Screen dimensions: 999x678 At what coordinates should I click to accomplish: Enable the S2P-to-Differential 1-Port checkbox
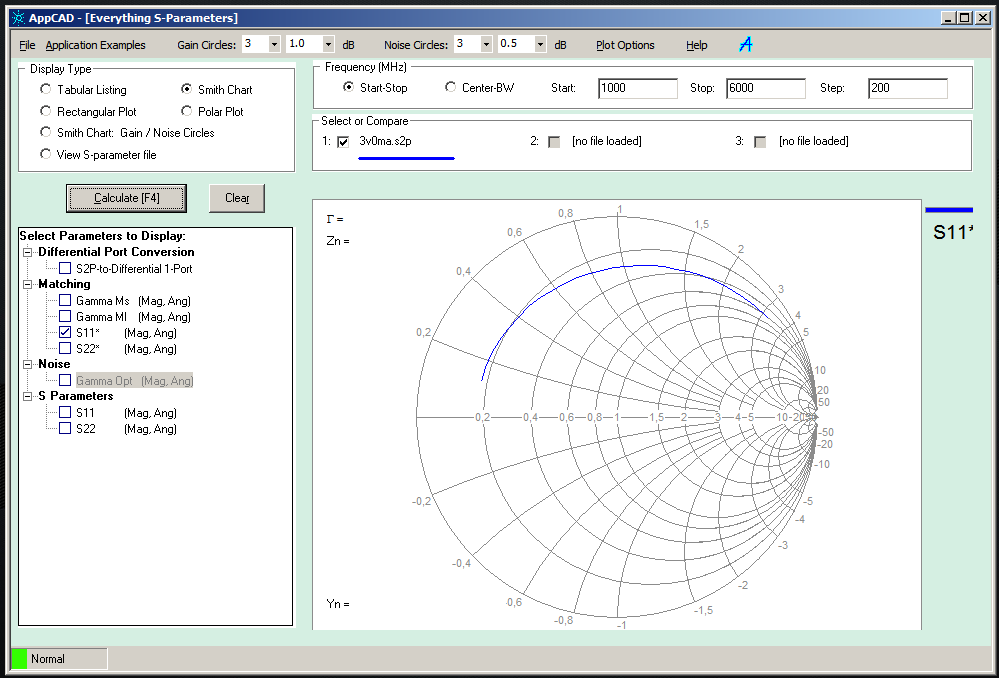pyautogui.click(x=65, y=268)
